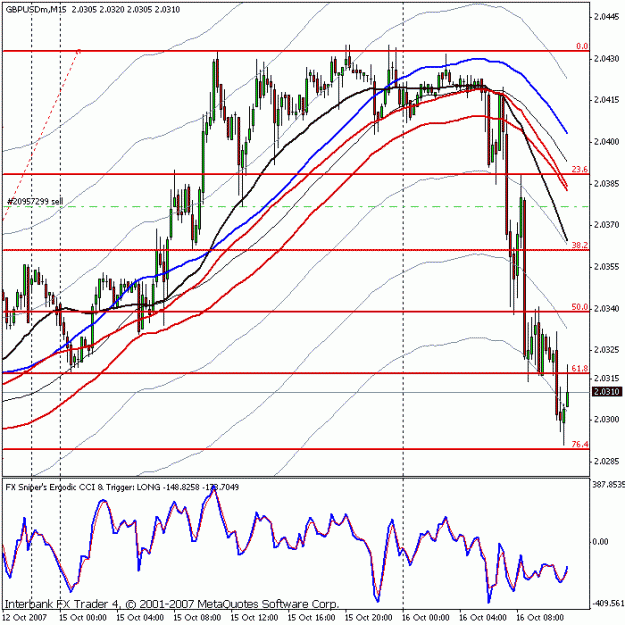Click the indicator 0.00 scale label
The height and width of the screenshot is (625, 625).
[x=601, y=542]
